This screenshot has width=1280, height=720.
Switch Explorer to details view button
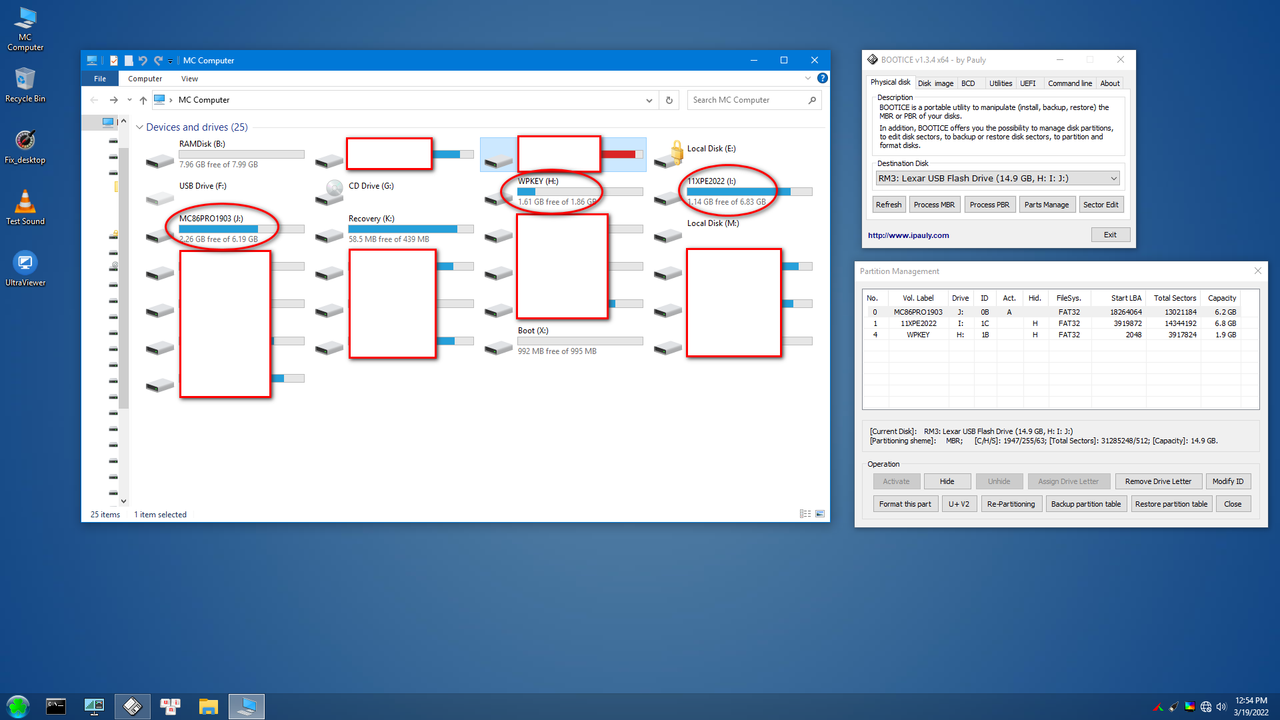click(x=805, y=514)
